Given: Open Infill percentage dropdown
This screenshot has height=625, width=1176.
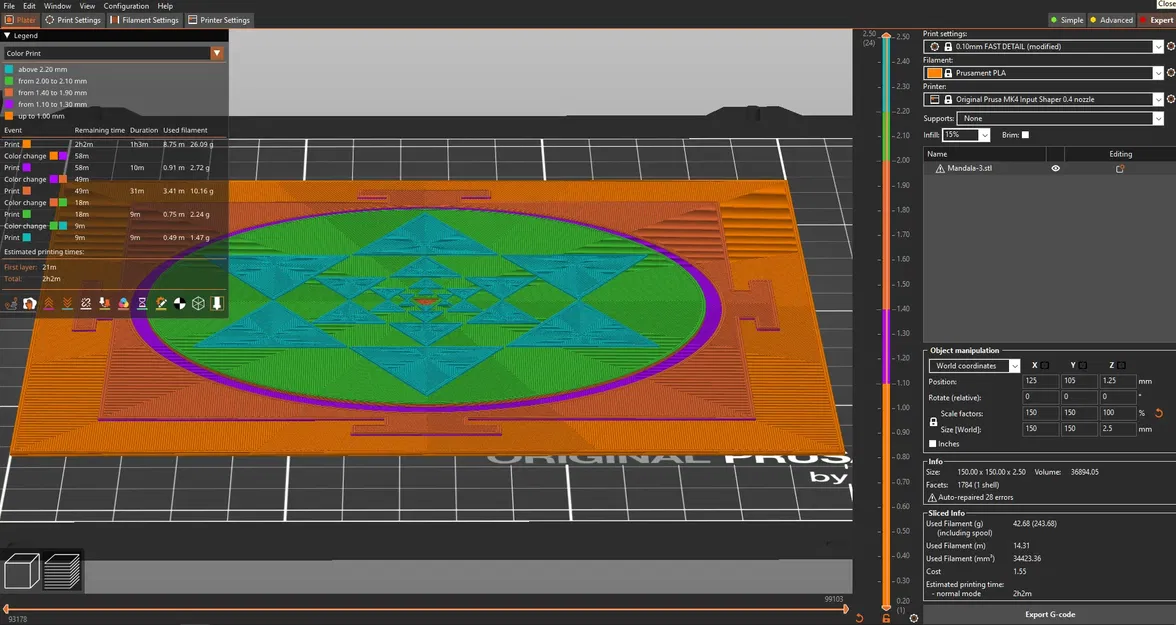Looking at the screenshot, I should click(984, 135).
